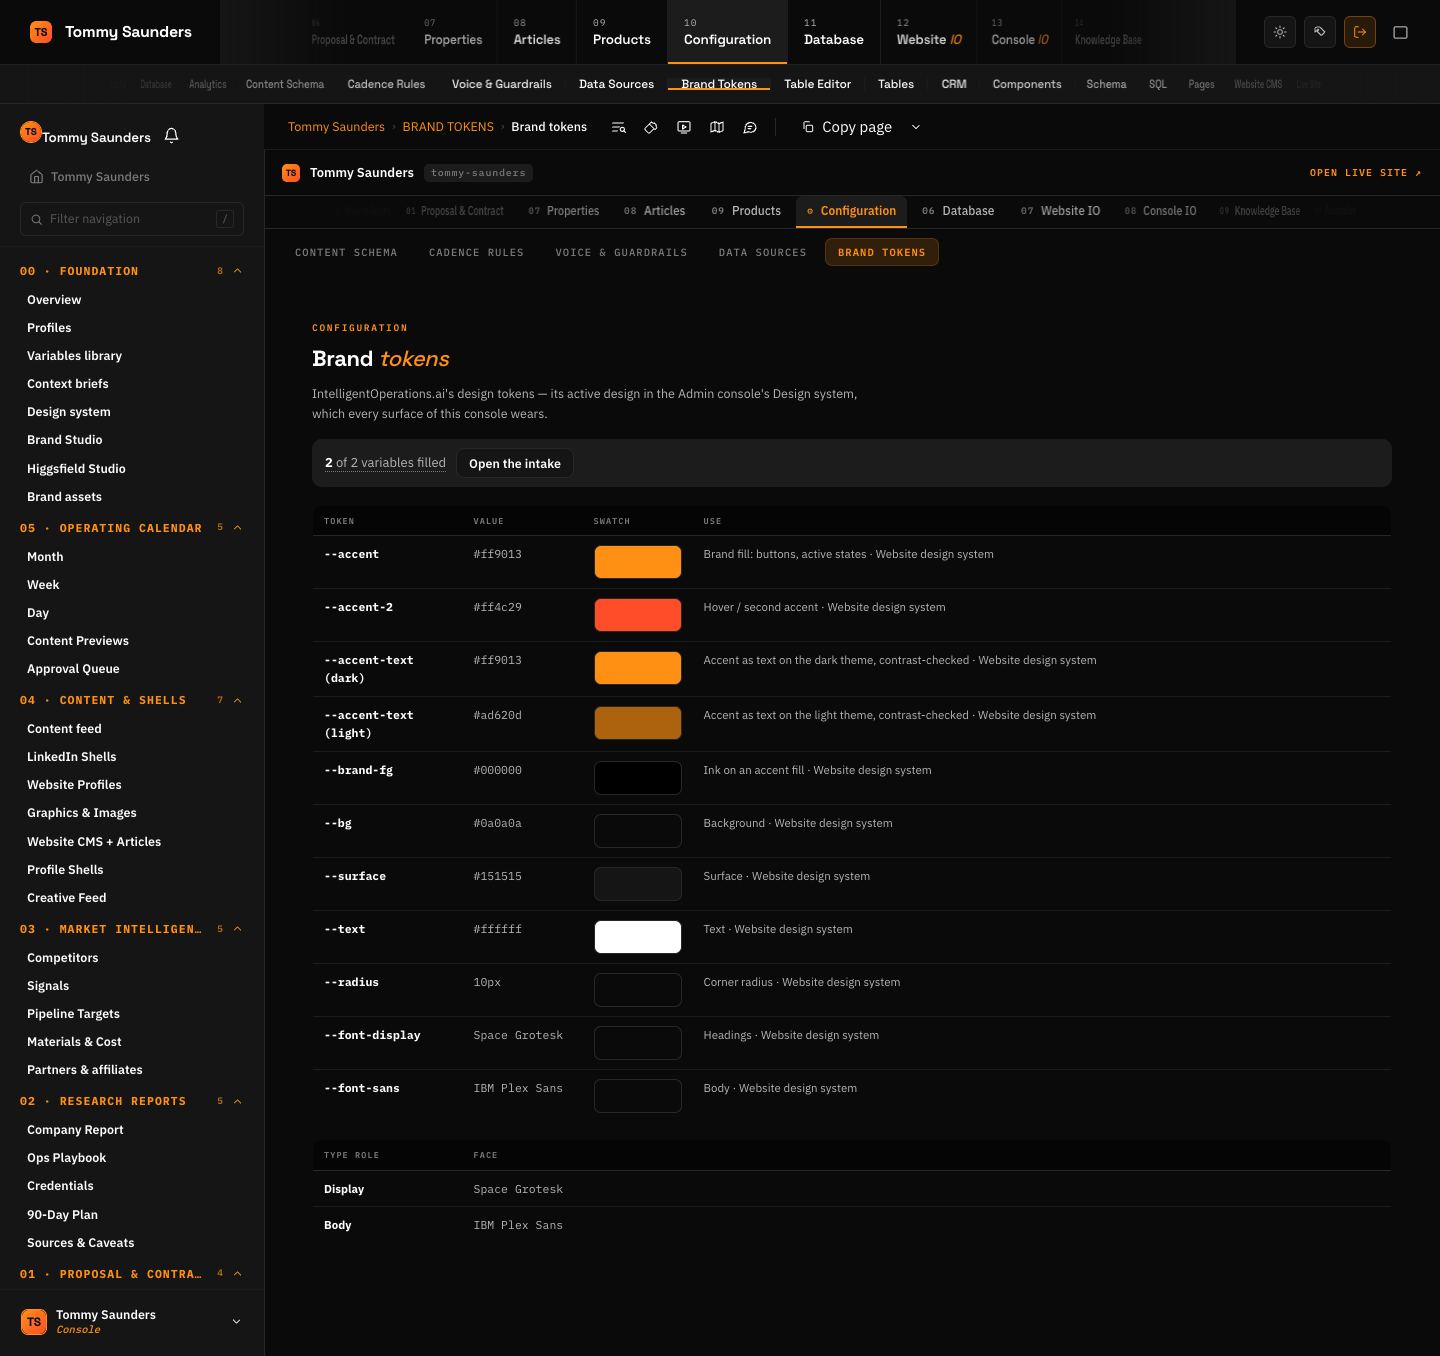Collapse the 04 Content & Shells section

237,700
